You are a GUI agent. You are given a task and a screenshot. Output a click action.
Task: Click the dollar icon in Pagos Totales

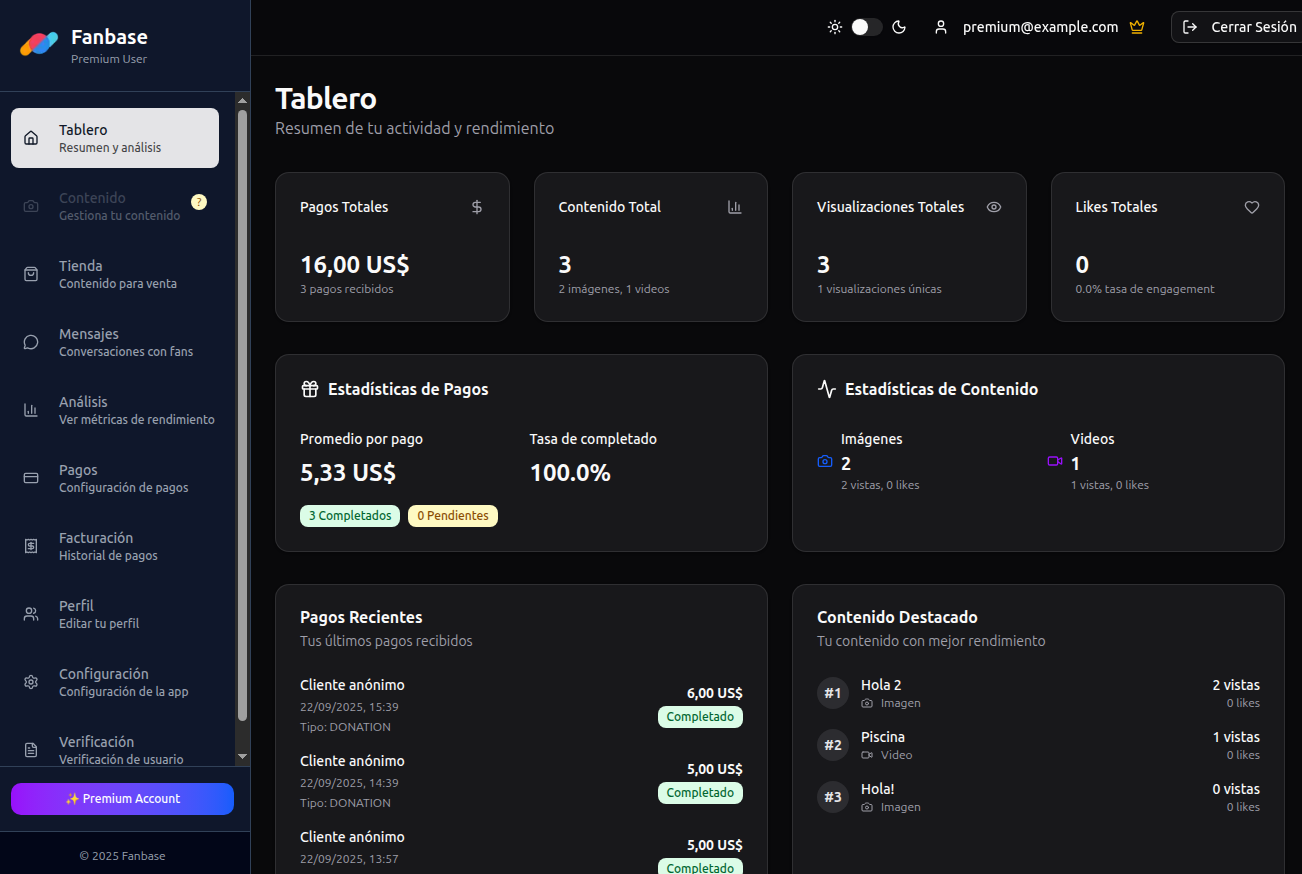click(477, 207)
